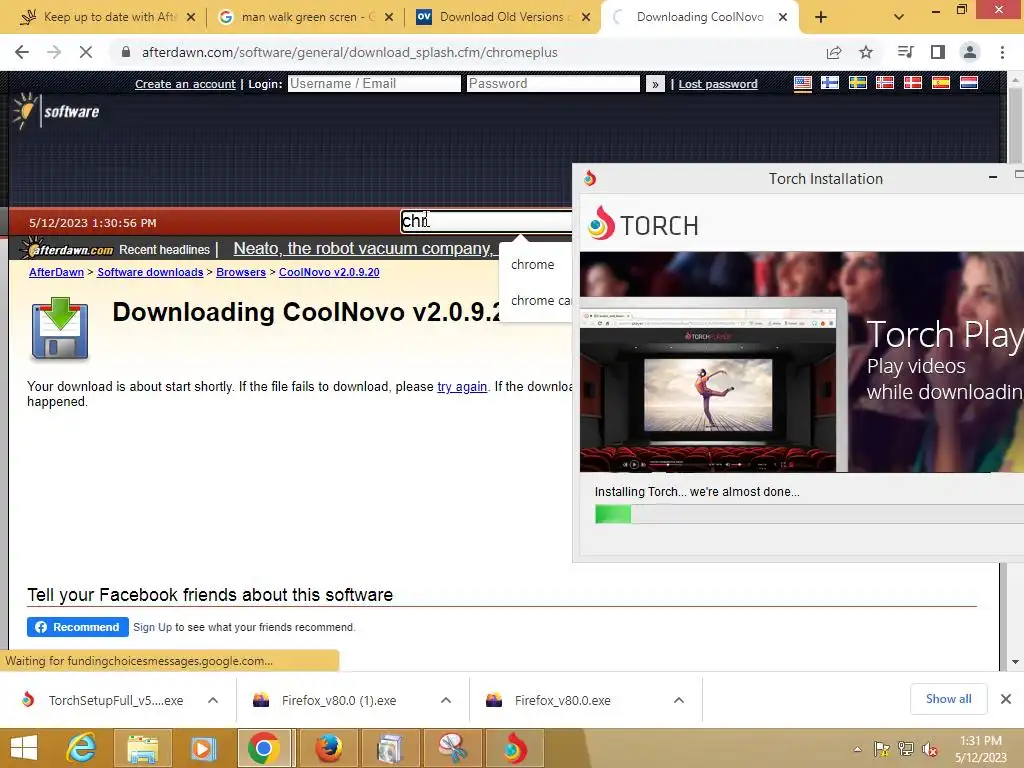1024x768 pixels.
Task: Click the 'Create an account' link
Action: 185,84
